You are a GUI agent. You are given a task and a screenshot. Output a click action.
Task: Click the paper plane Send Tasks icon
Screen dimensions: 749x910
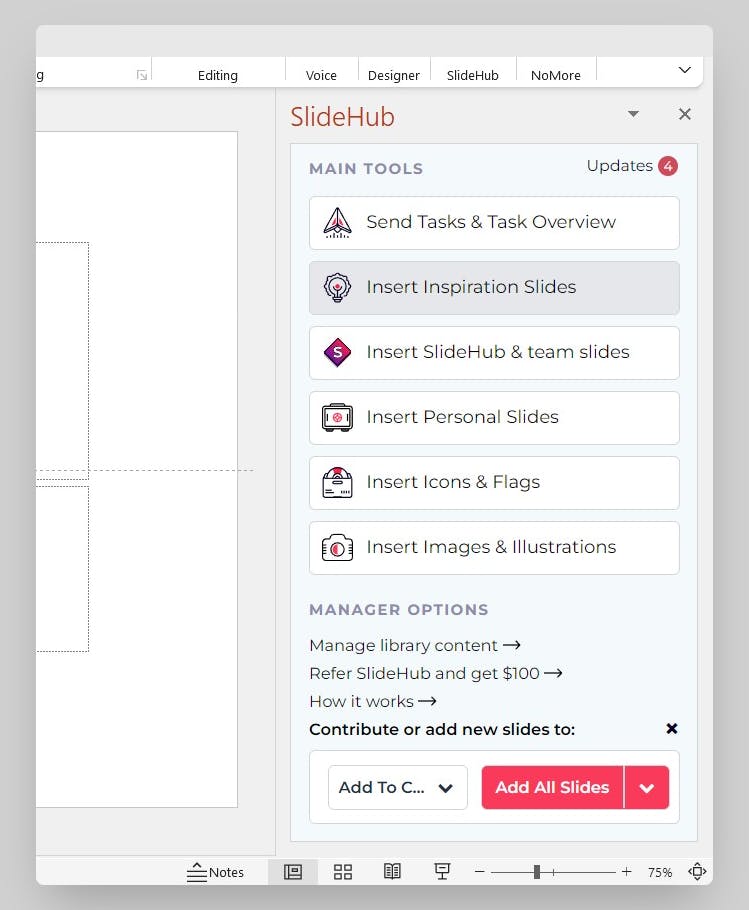click(337, 223)
